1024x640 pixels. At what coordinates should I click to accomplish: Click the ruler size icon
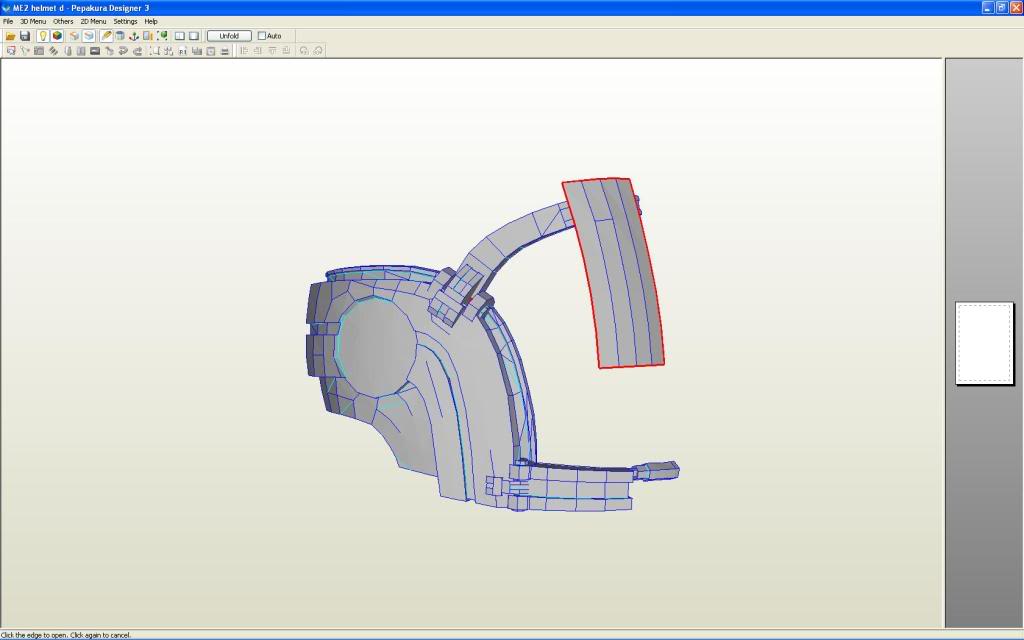(x=148, y=36)
